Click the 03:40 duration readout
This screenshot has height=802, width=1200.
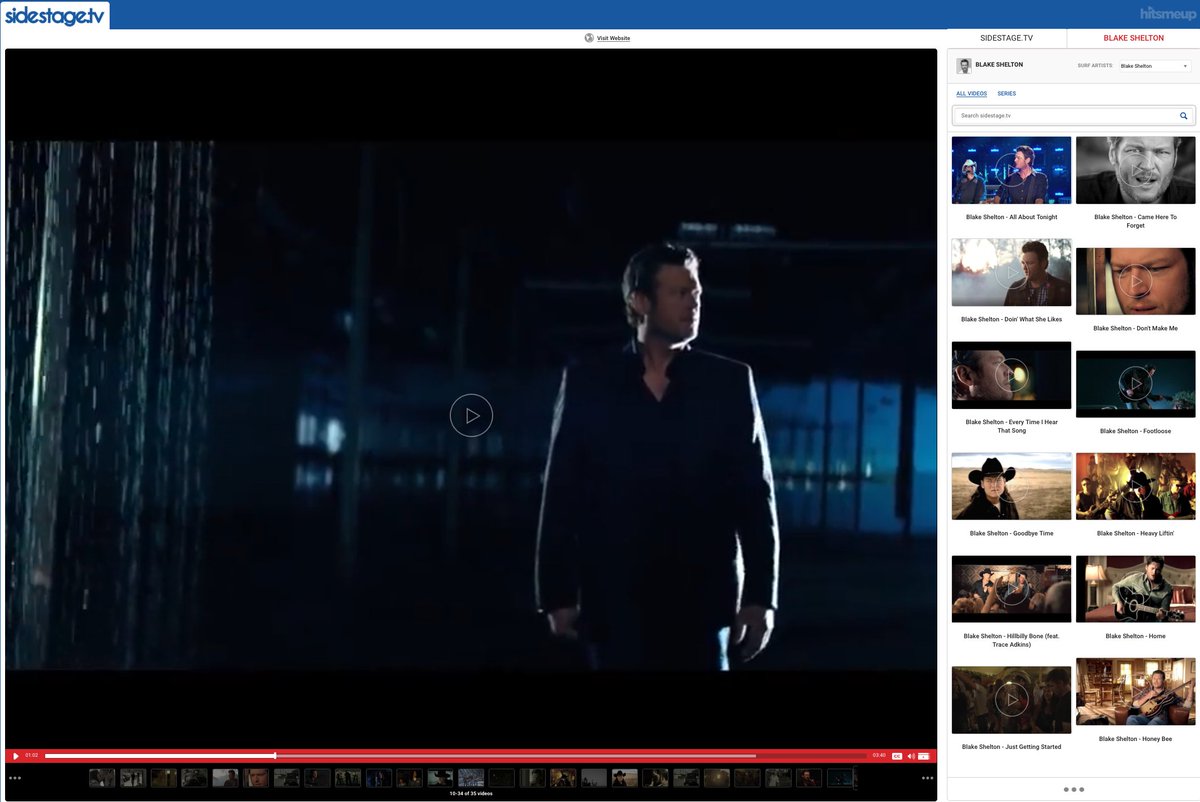coord(879,756)
